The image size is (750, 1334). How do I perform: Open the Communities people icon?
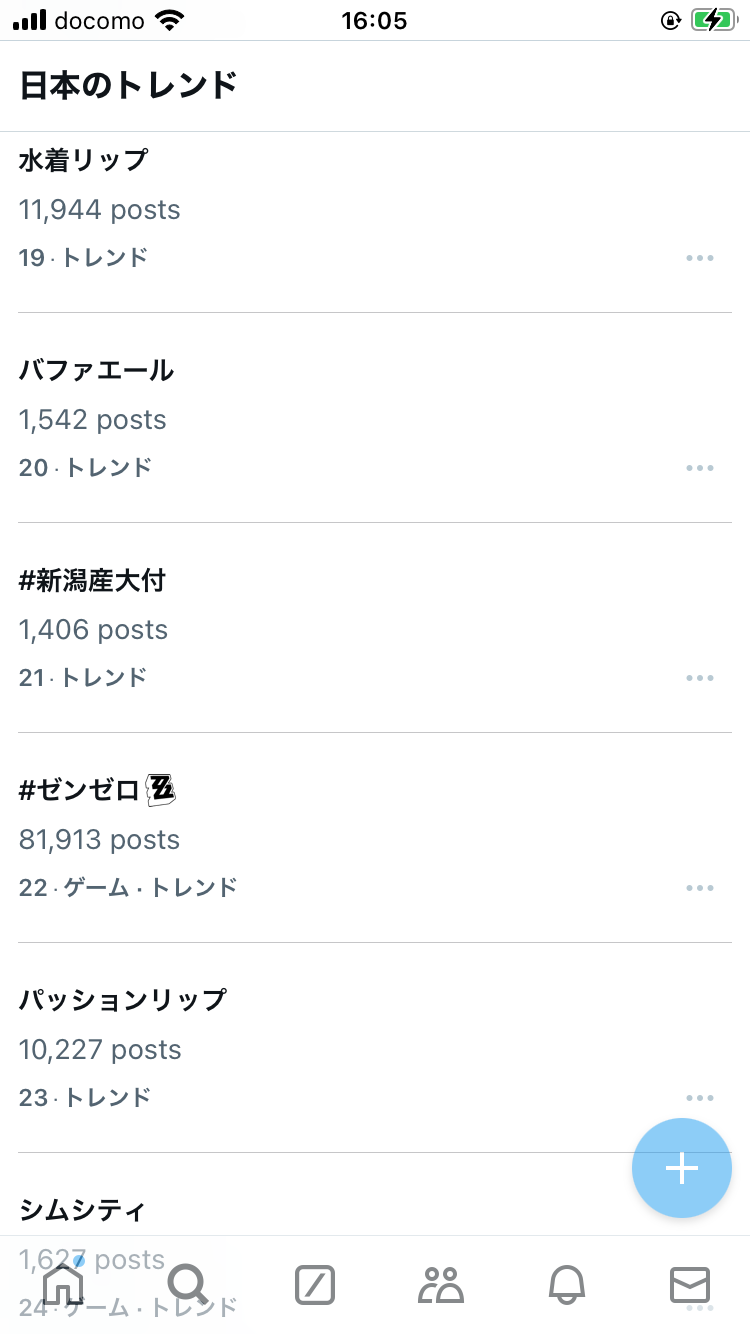[440, 1285]
